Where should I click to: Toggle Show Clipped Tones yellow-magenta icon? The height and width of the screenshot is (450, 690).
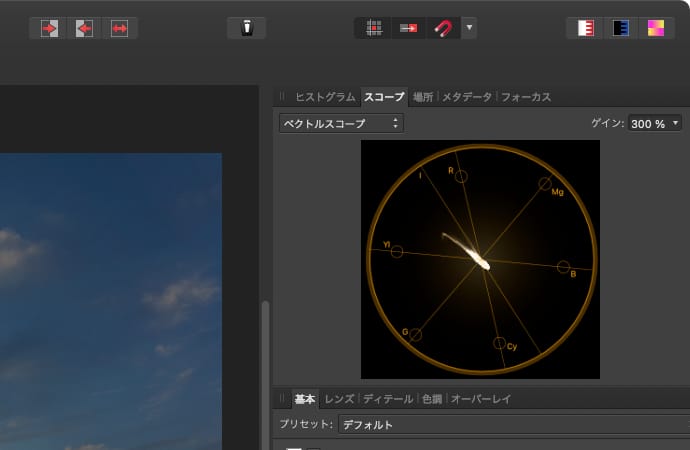tap(655, 28)
